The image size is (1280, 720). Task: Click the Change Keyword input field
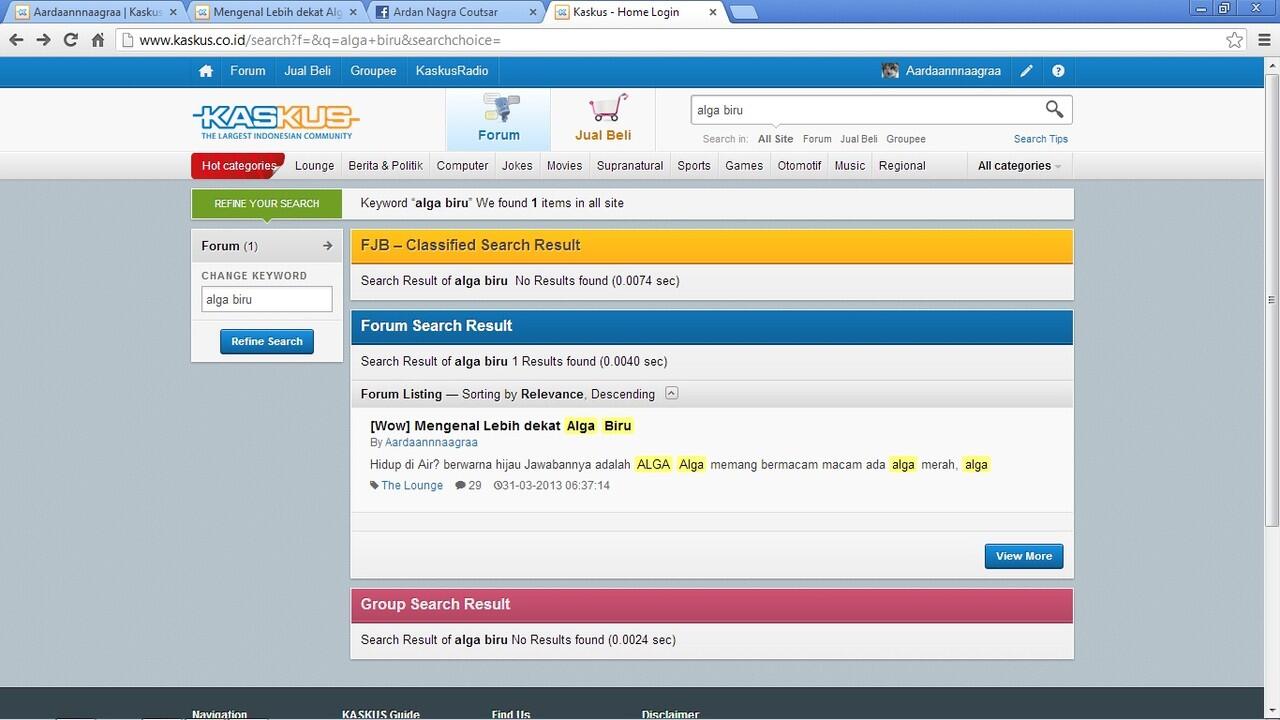[267, 299]
